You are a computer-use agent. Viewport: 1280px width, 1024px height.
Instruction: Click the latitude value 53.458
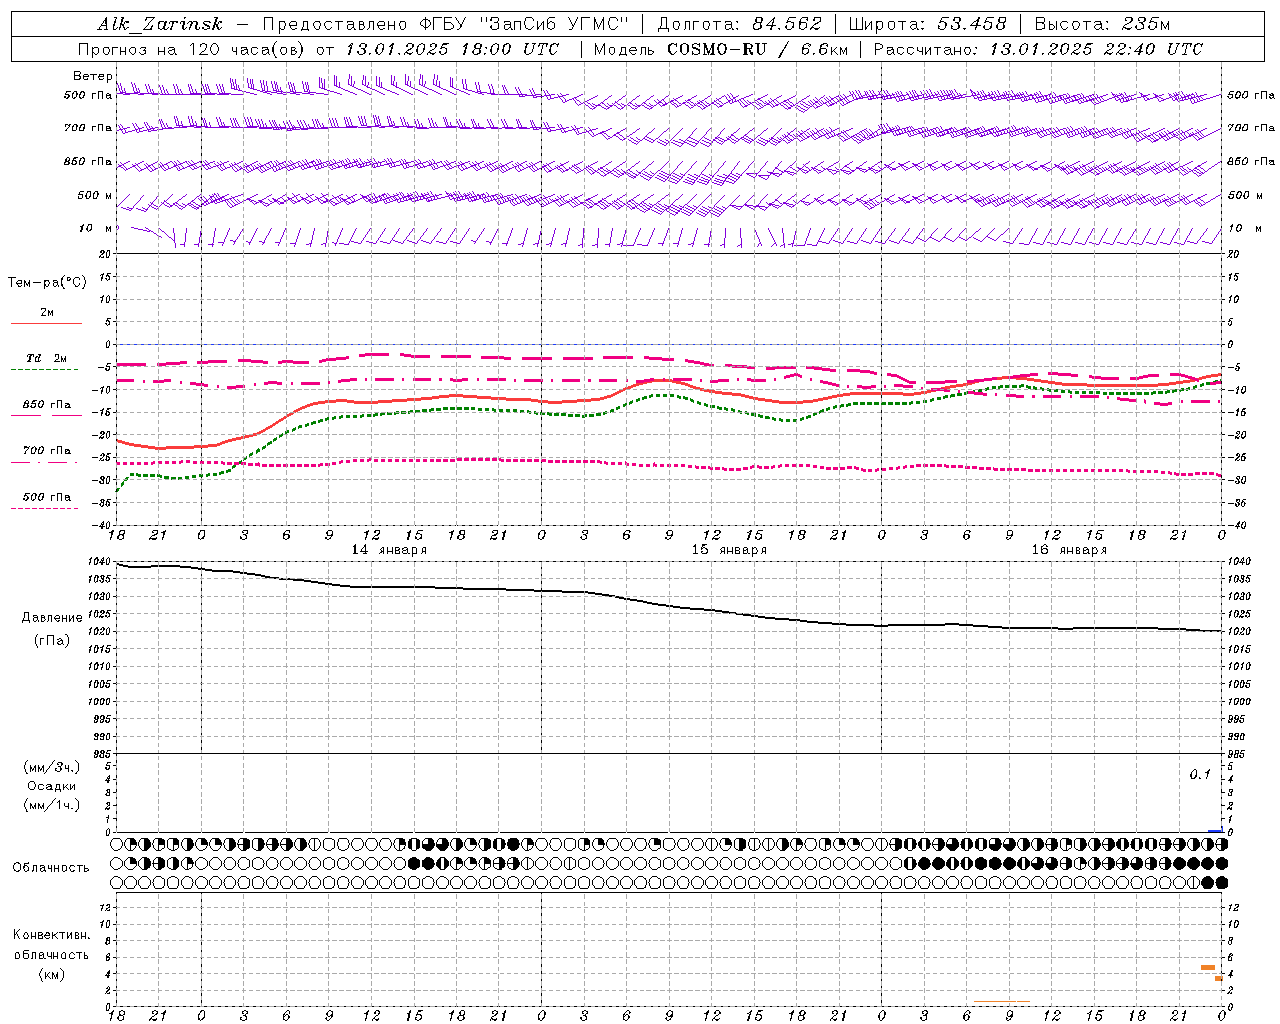(x=971, y=24)
